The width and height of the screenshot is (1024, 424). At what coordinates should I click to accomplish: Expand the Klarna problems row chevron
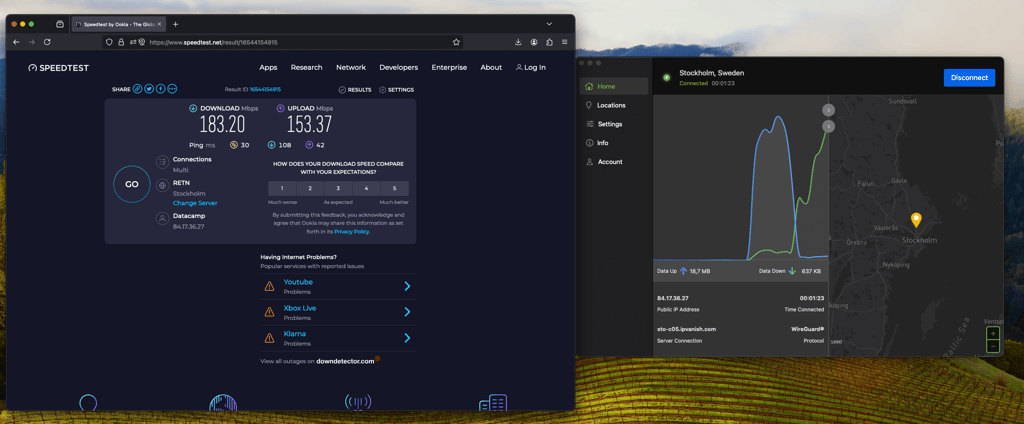(407, 338)
